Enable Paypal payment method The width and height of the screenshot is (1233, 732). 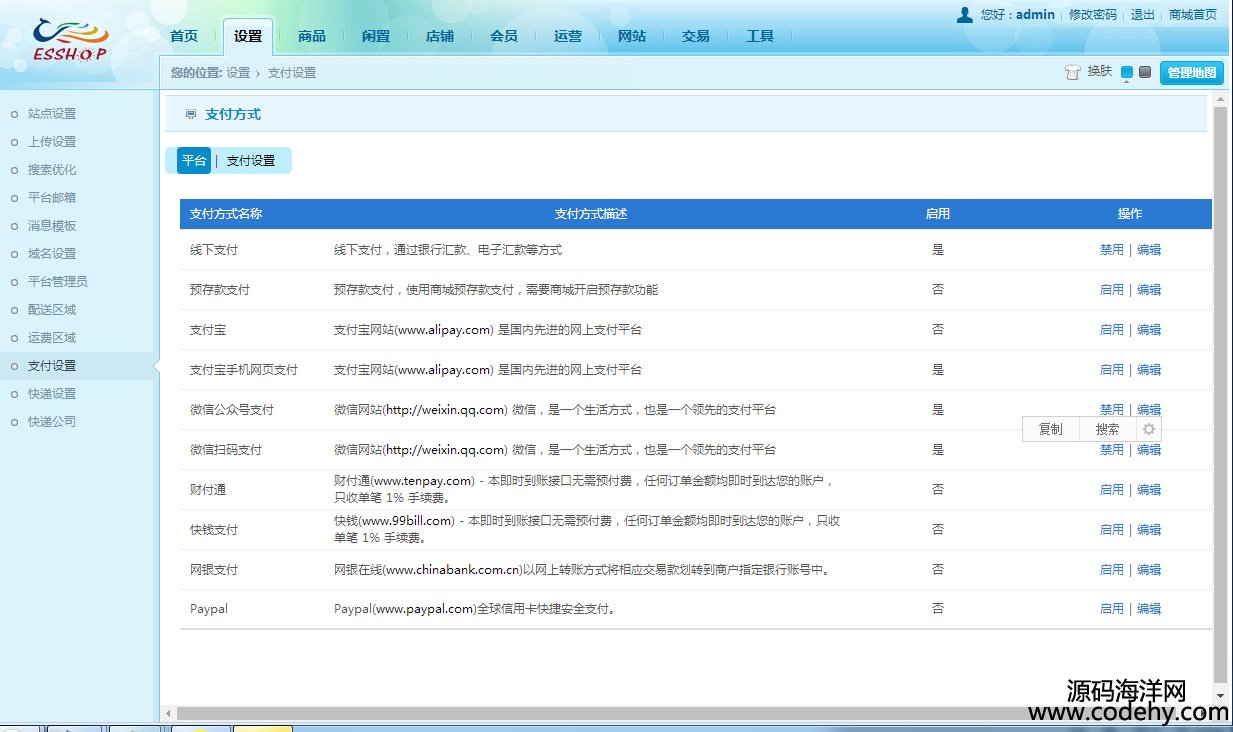click(x=1112, y=609)
